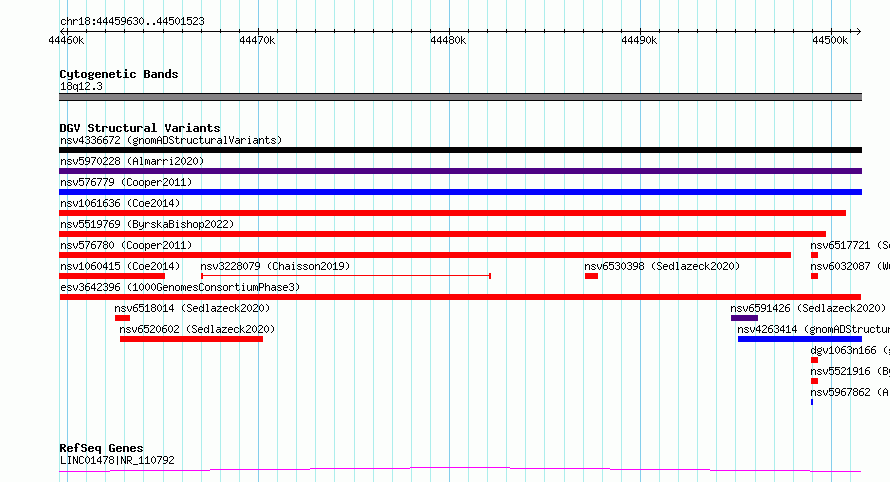Click the 18q12.3 band label
This screenshot has height=482, width=890.
click(x=81, y=86)
